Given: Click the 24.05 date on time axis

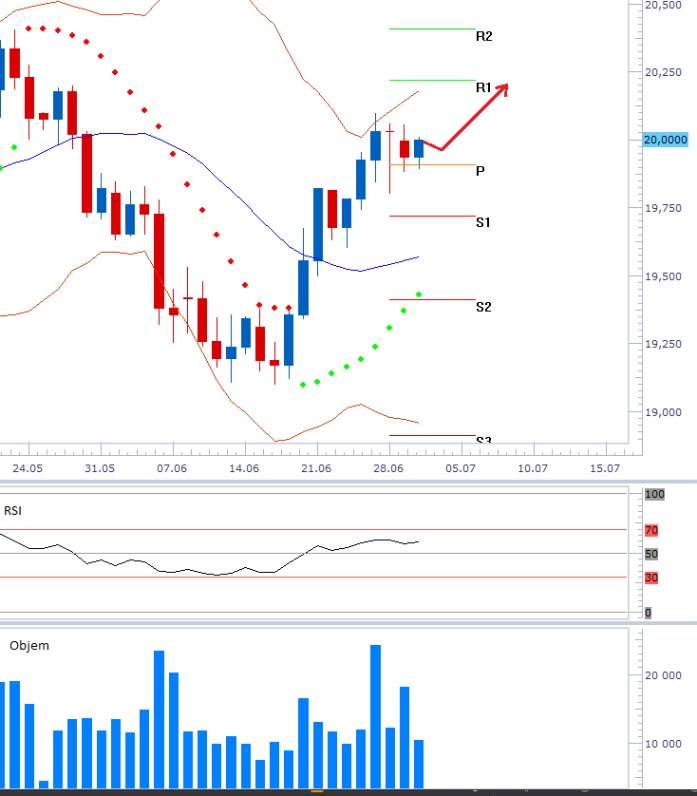Looking at the screenshot, I should (28, 468).
